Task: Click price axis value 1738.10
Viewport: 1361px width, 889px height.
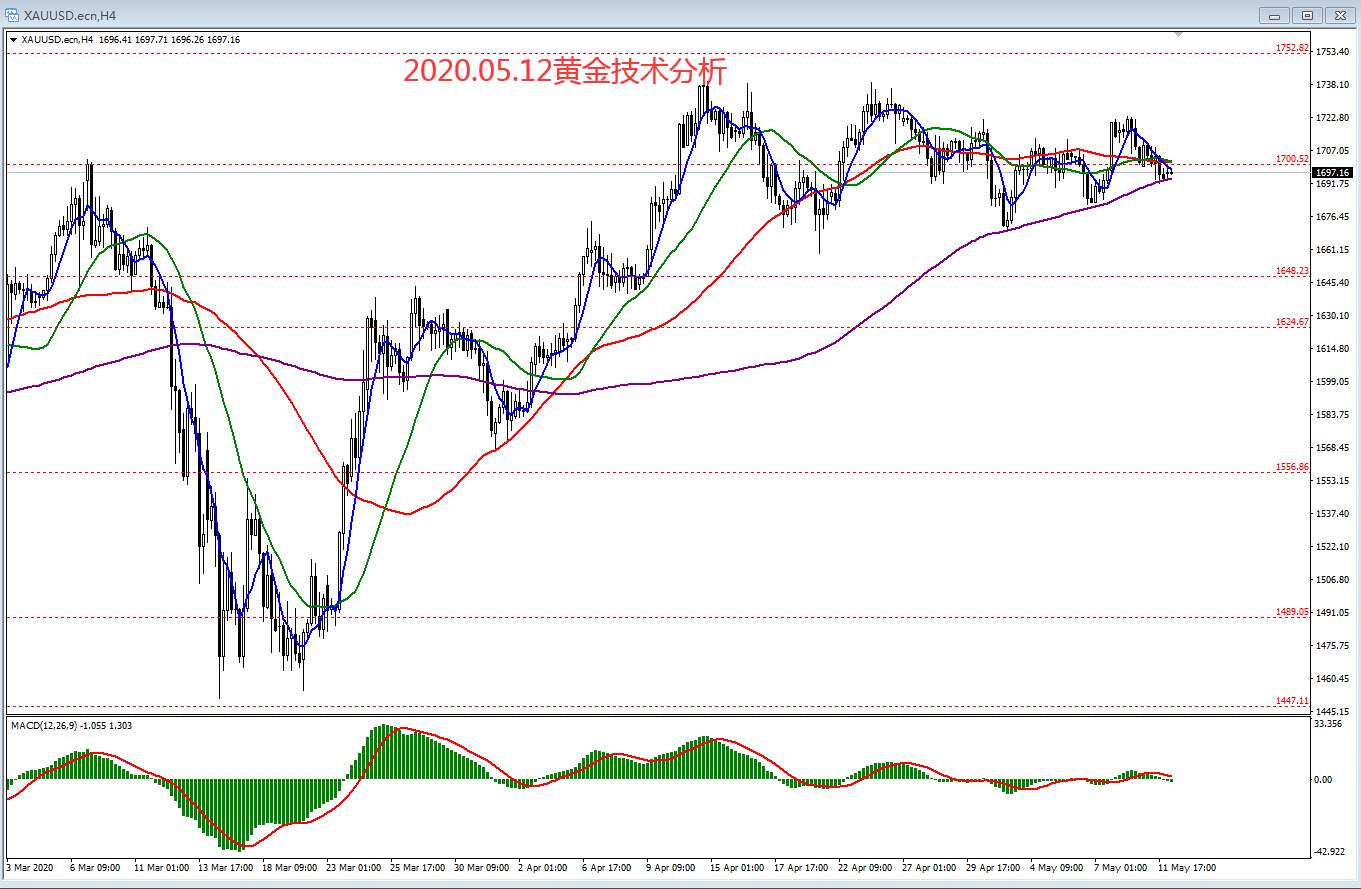Action: pos(1333,85)
